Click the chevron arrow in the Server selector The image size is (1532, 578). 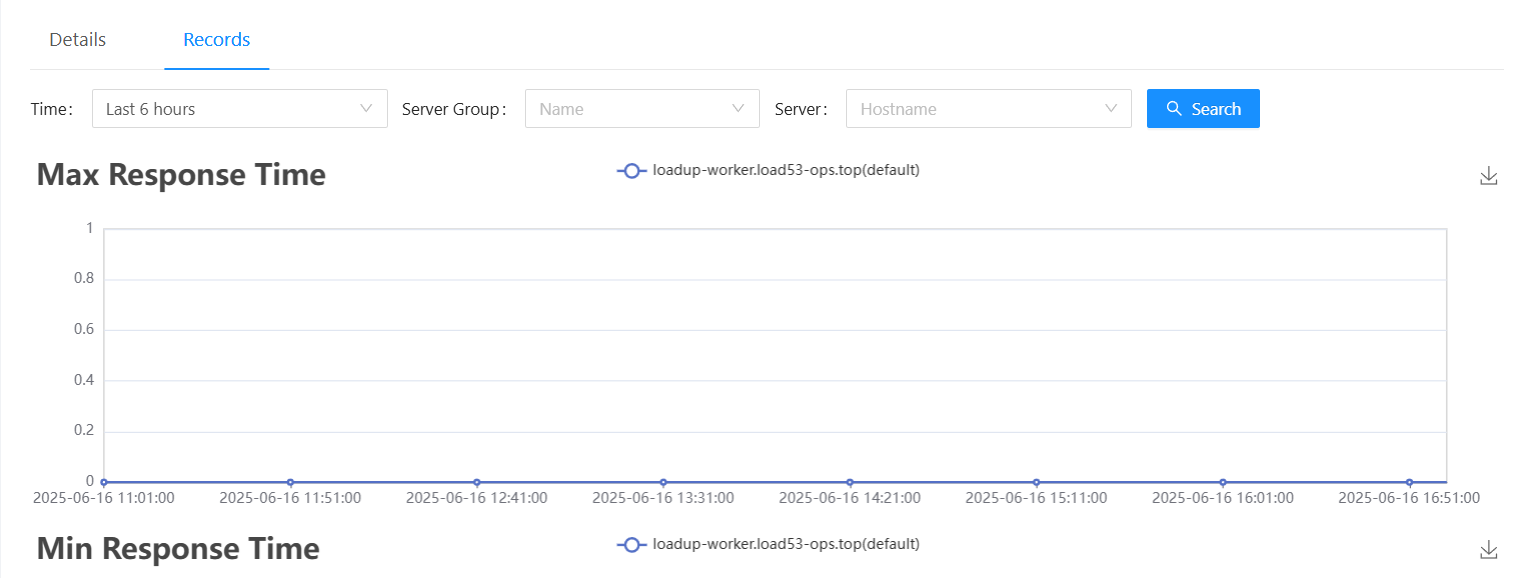[1110, 108]
